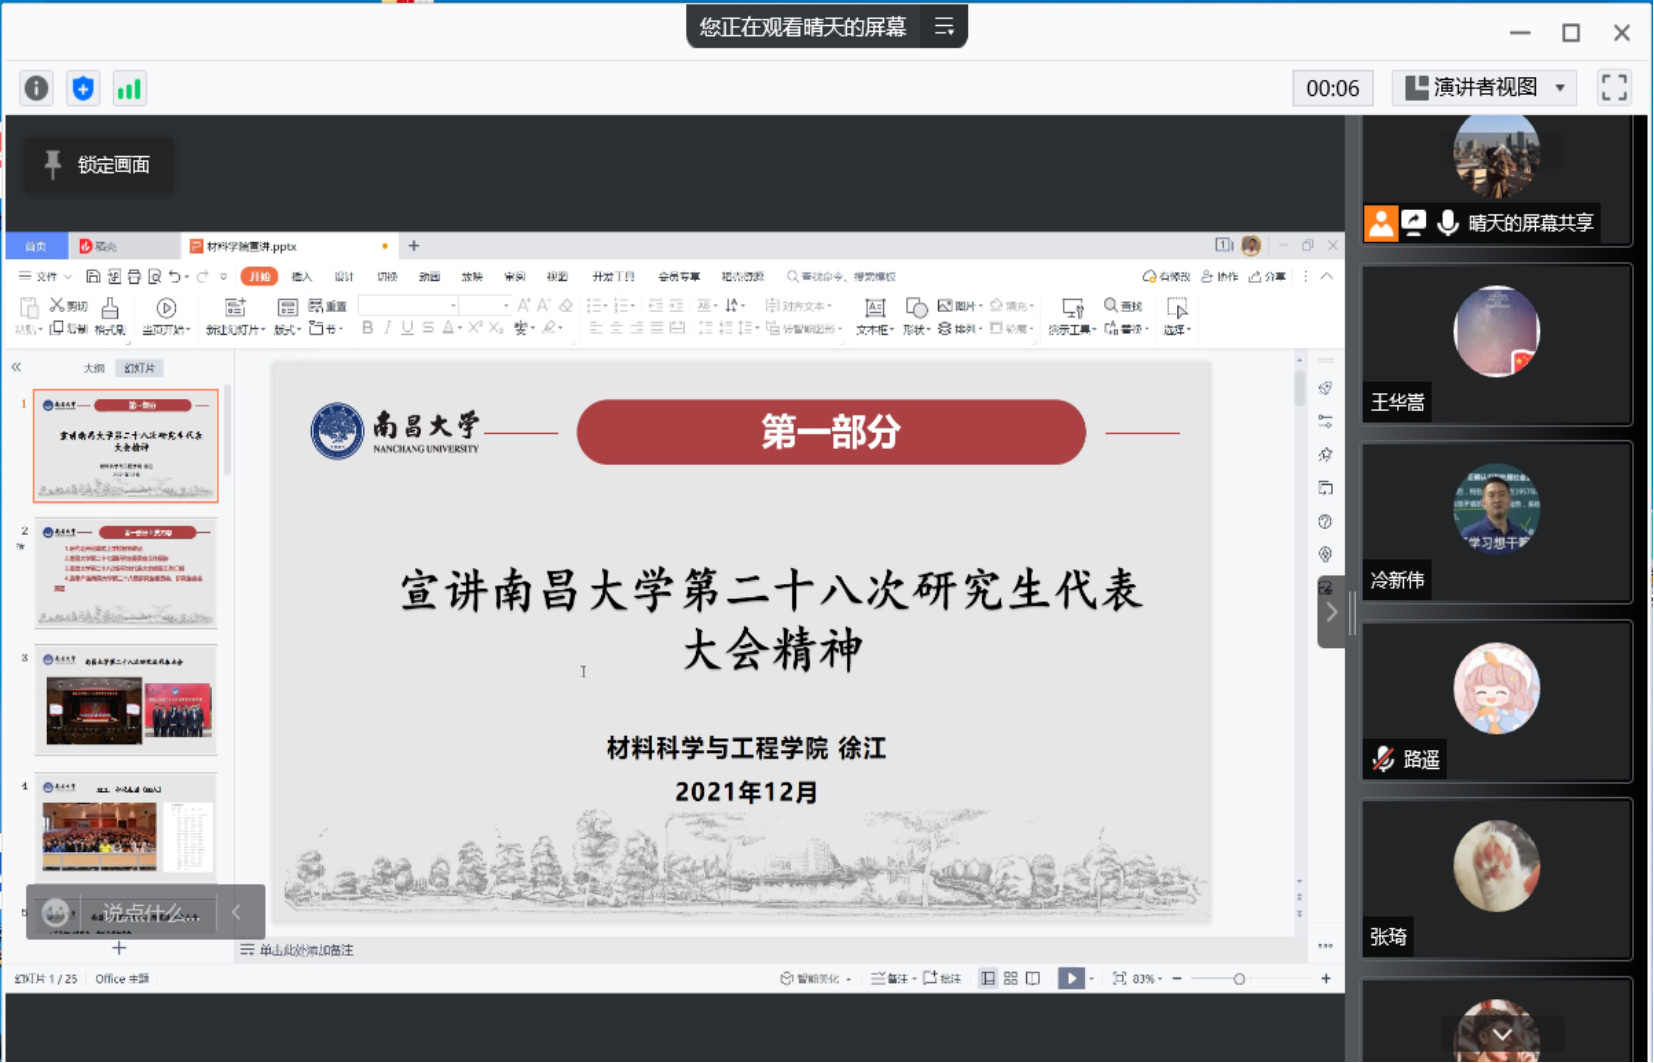Add a new document tab with plus
The height and width of the screenshot is (1063, 1654).
(x=414, y=245)
